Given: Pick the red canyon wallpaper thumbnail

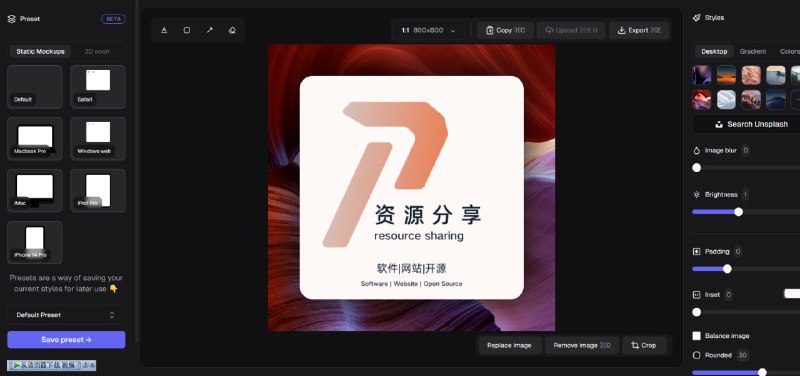Looking at the screenshot, I should pyautogui.click(x=702, y=100).
